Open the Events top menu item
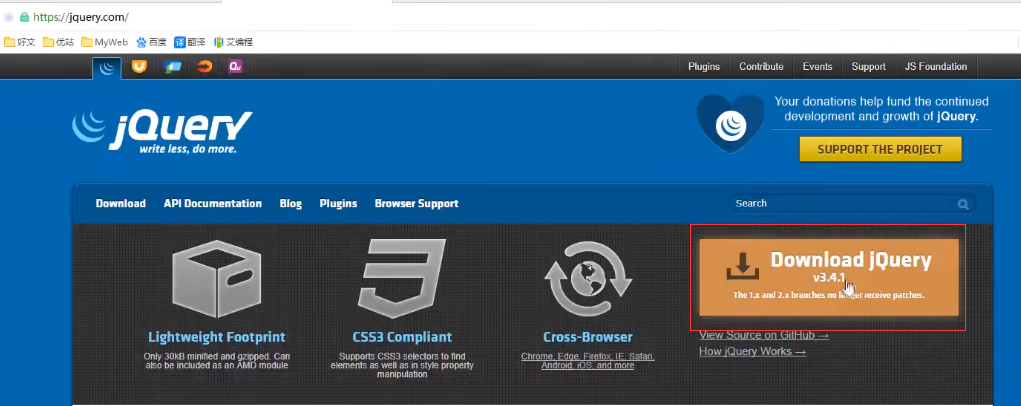The height and width of the screenshot is (406, 1021). [817, 66]
